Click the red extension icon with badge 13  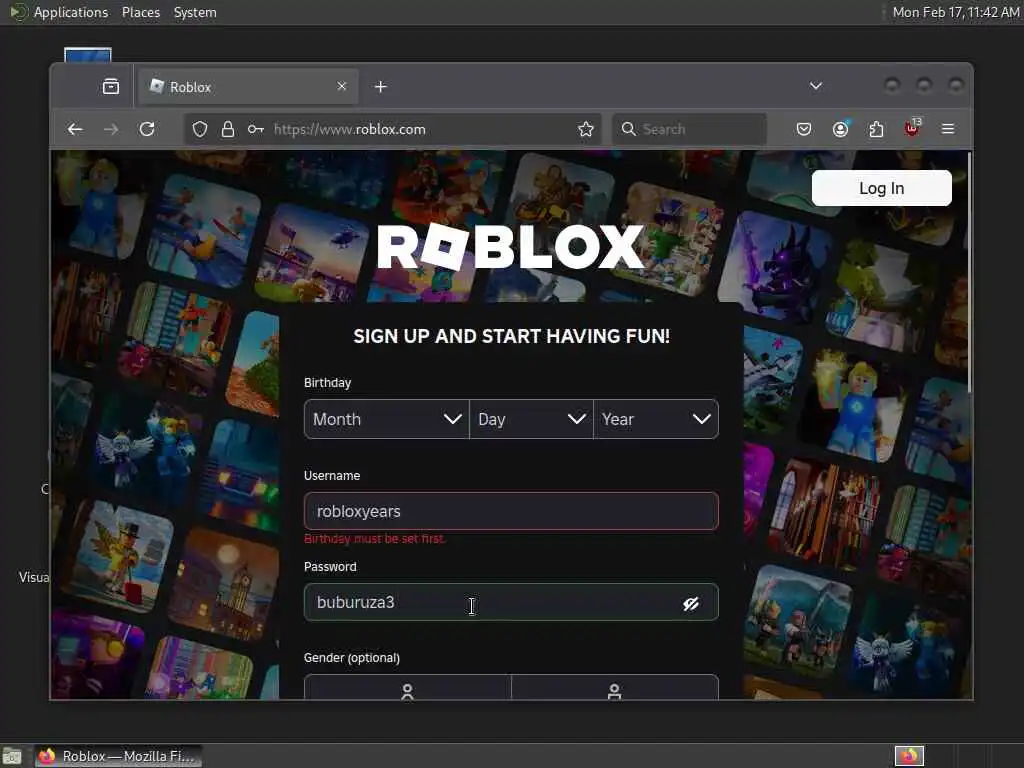[x=912, y=128]
